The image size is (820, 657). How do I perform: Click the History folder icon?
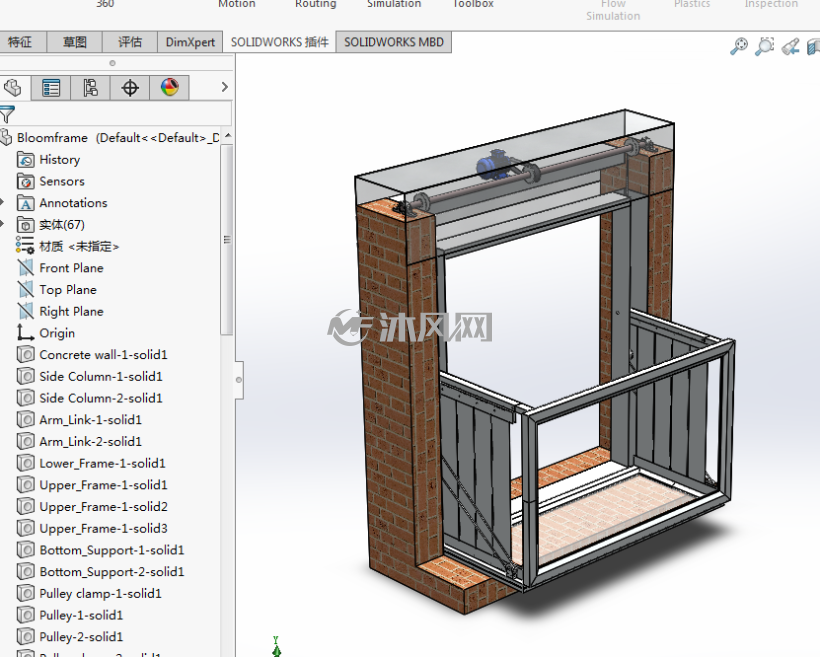(x=26, y=160)
